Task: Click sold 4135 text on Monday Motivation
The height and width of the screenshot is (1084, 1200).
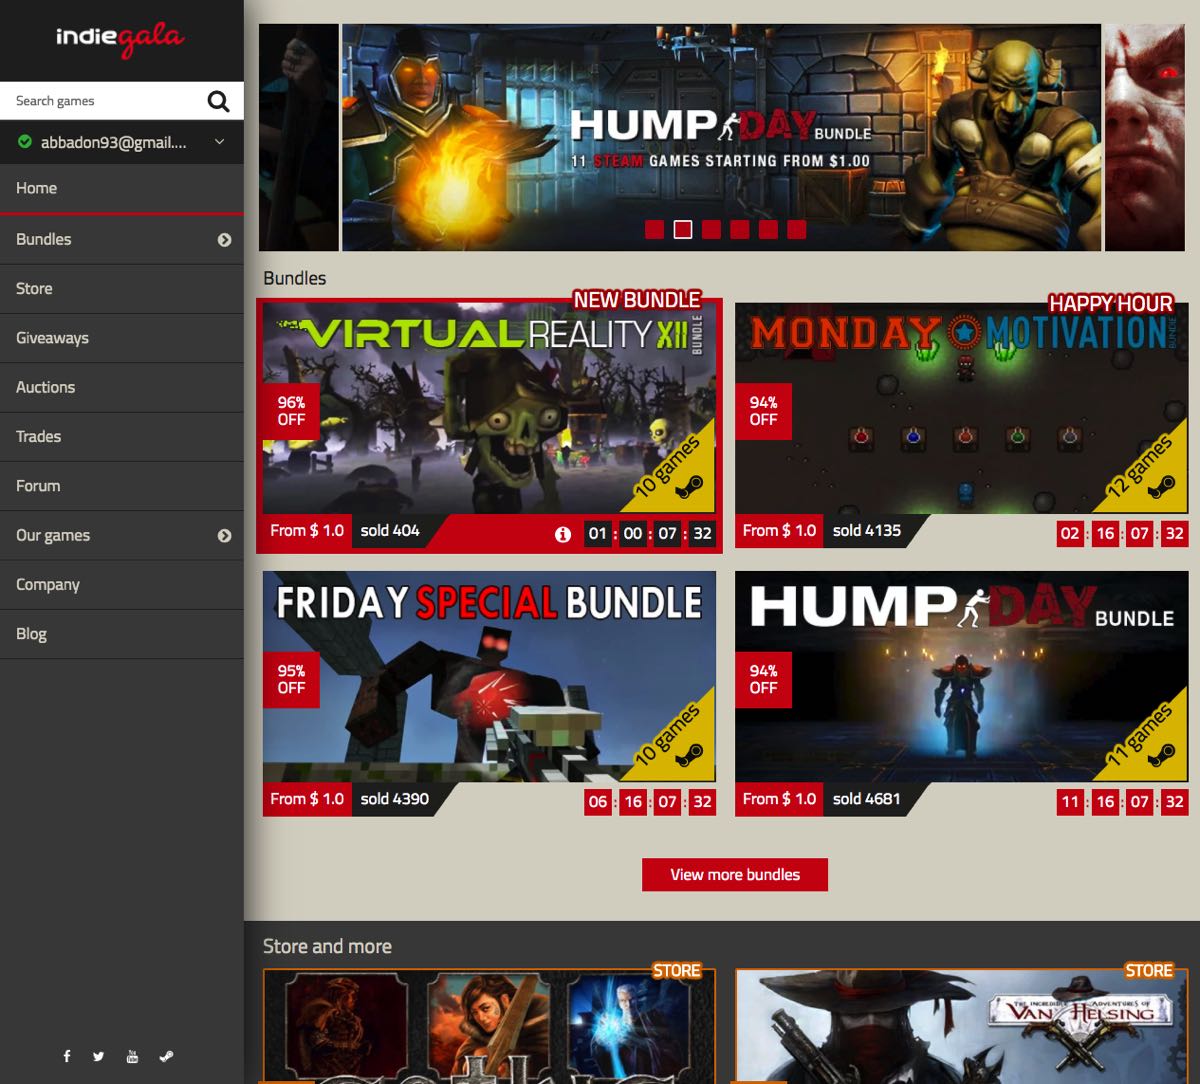Action: (x=867, y=531)
